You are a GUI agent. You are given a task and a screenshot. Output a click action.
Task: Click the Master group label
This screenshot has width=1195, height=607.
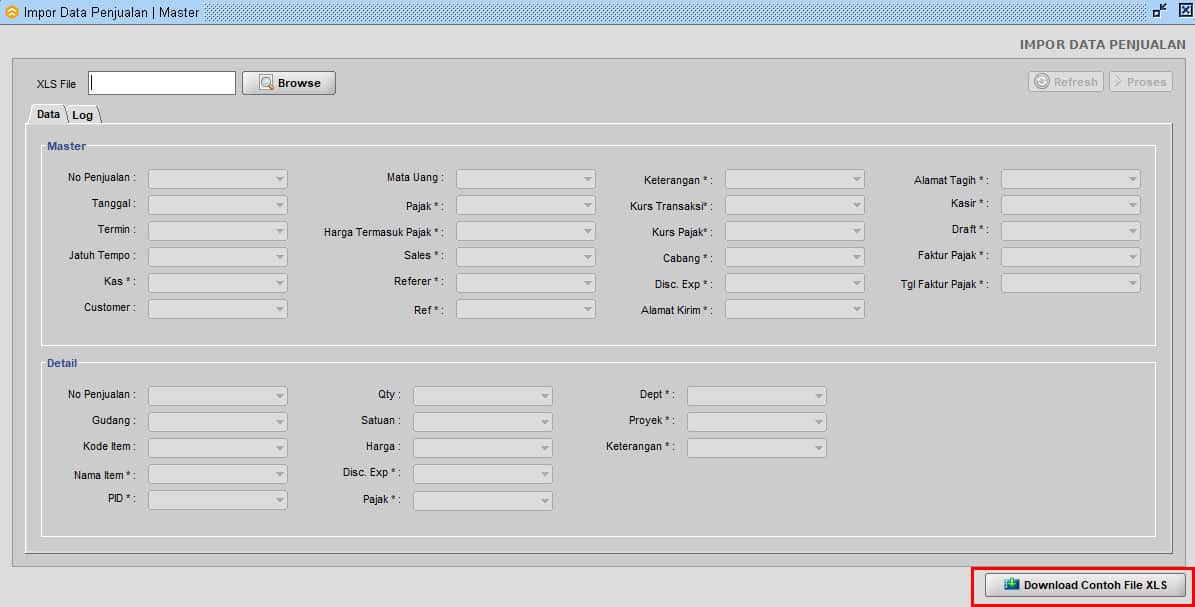(66, 146)
